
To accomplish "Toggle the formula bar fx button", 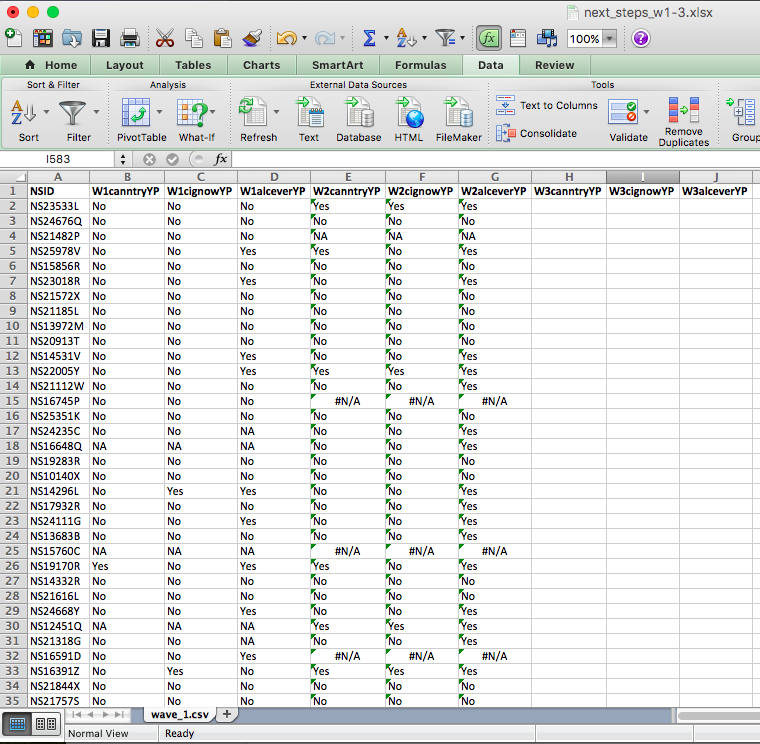I will [x=489, y=38].
